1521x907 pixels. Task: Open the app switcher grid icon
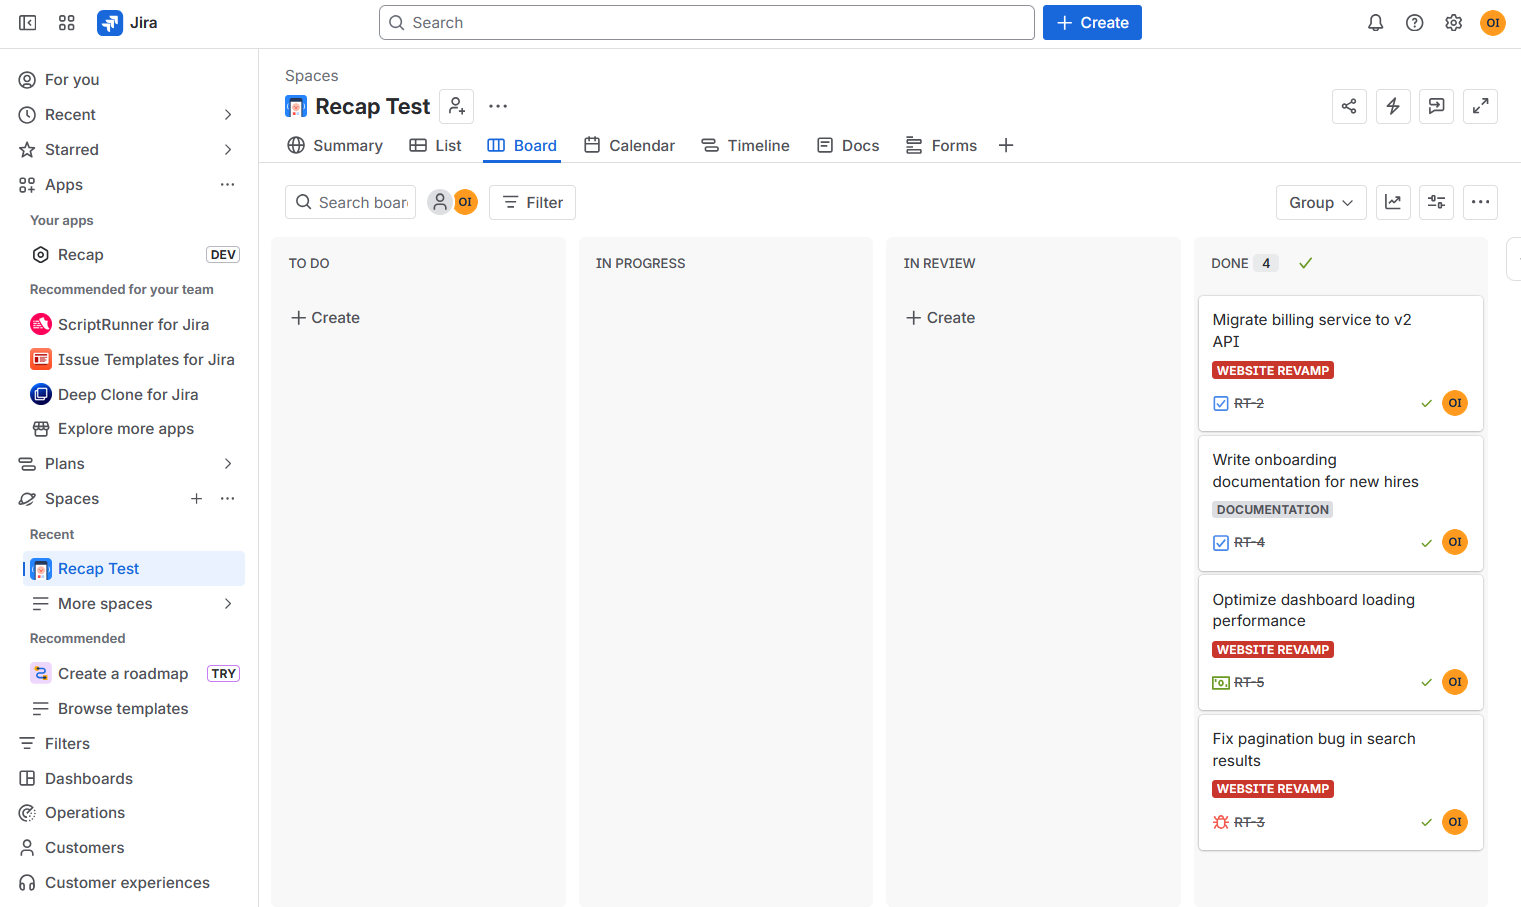67,23
